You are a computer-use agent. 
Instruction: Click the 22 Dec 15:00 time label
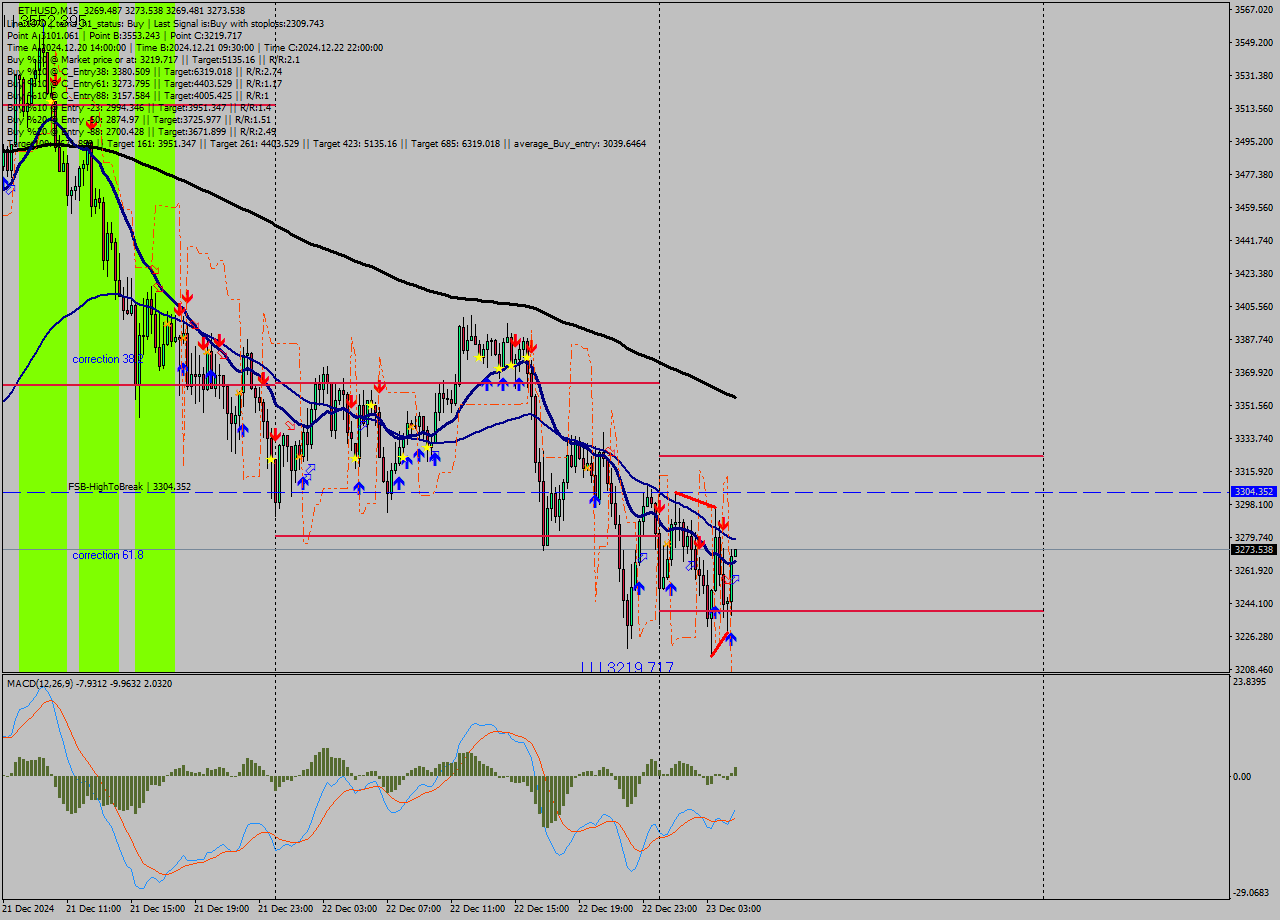click(541, 909)
